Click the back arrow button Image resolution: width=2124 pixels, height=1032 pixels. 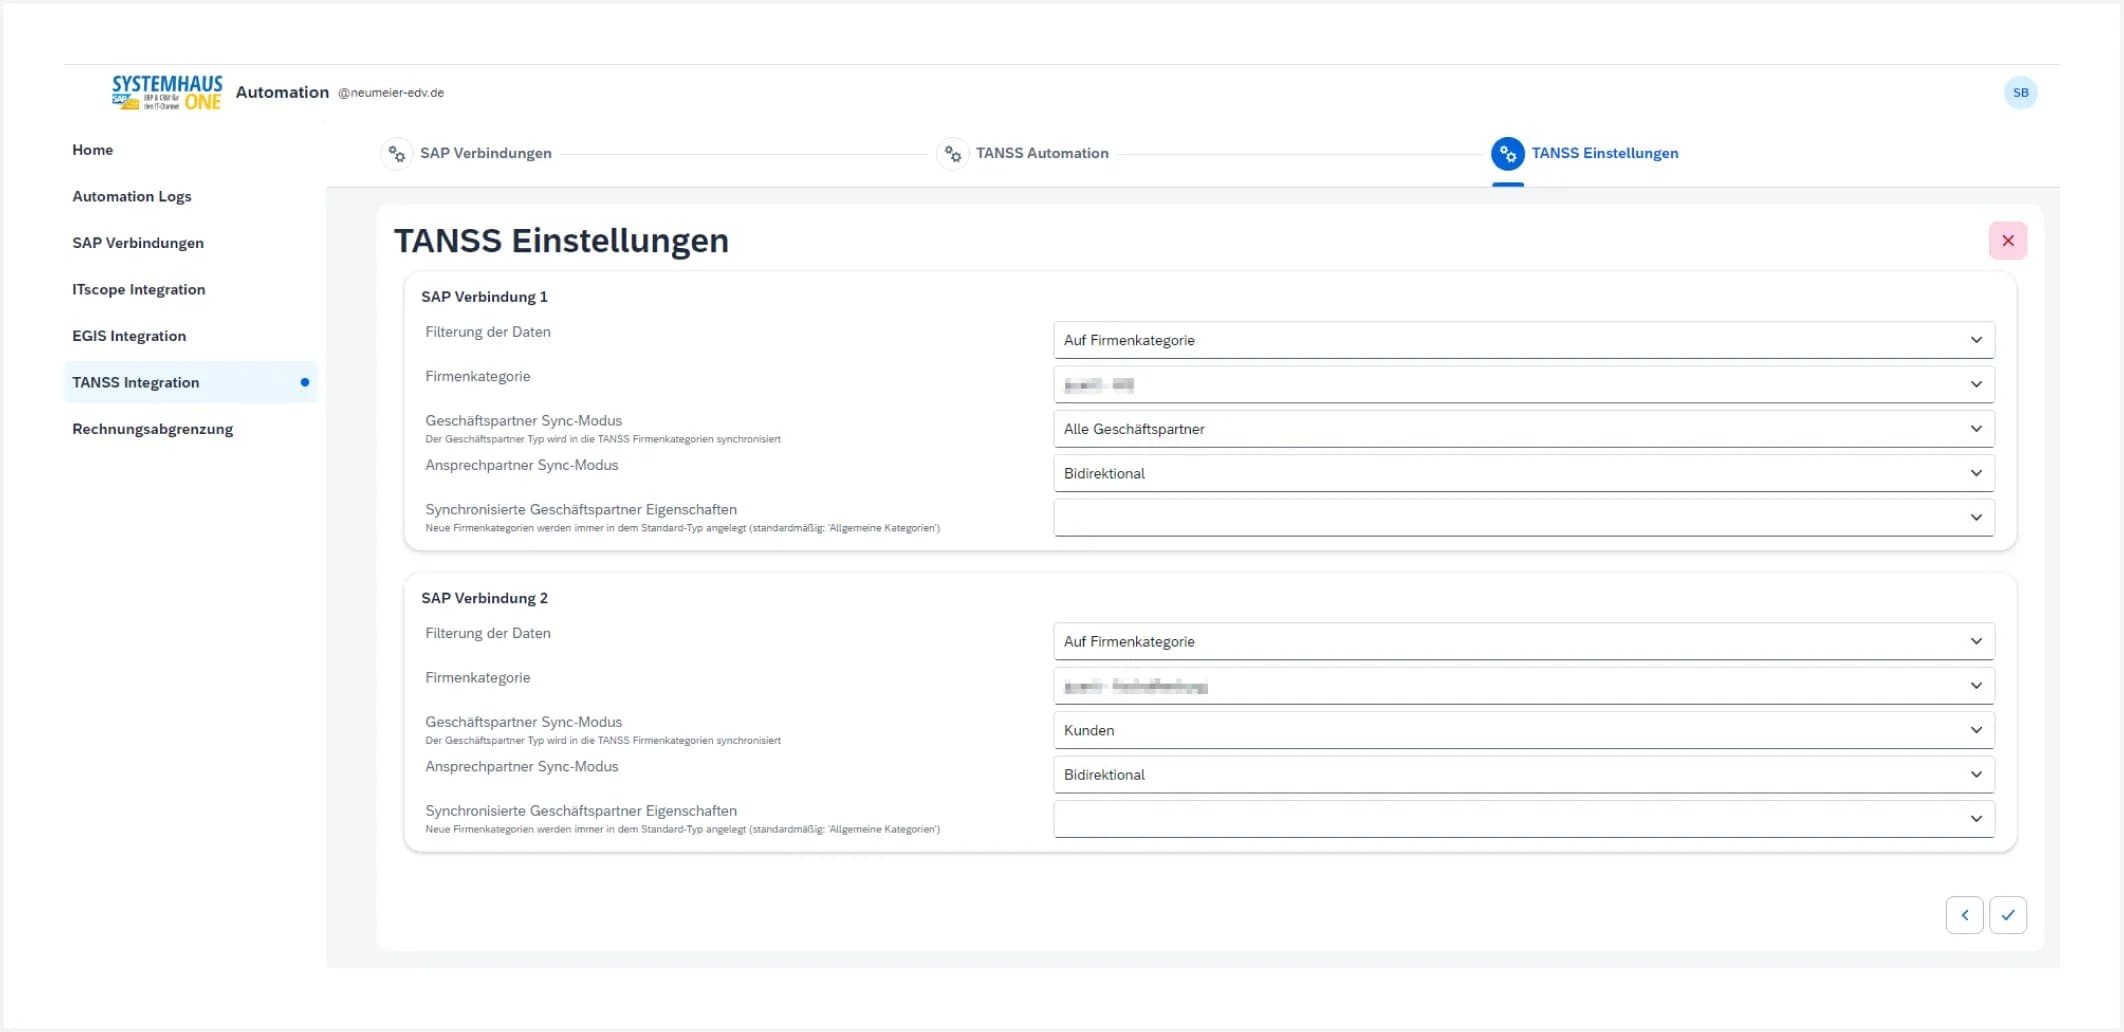coord(1964,915)
